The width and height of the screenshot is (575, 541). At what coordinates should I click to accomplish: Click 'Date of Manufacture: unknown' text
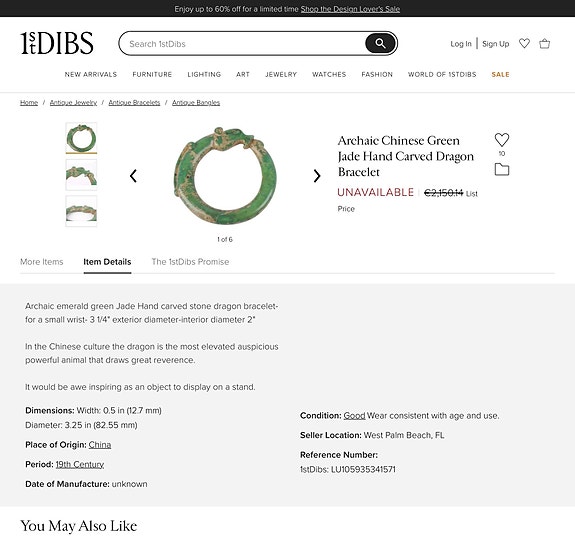tap(86, 484)
